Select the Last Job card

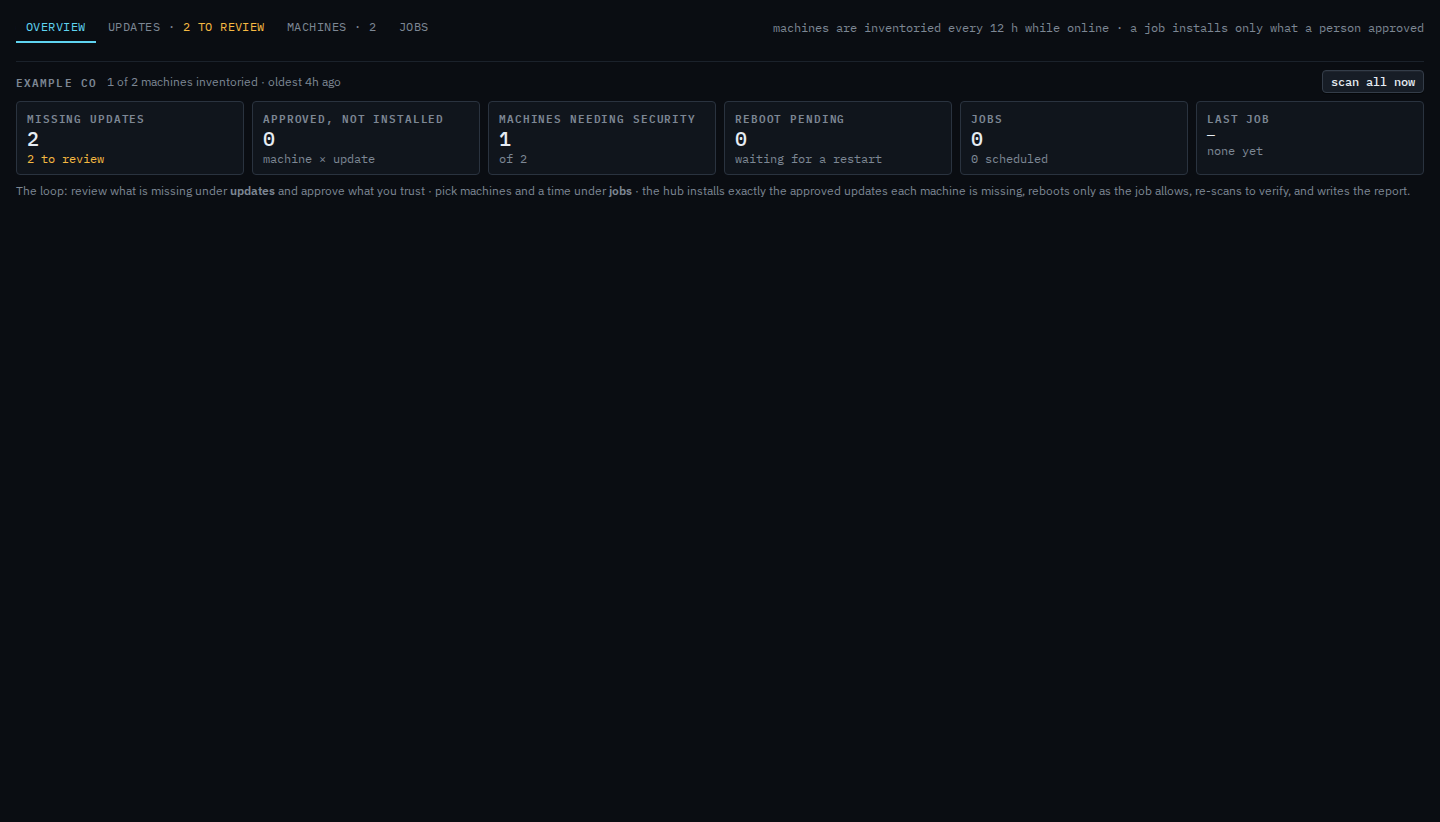[1310, 138]
